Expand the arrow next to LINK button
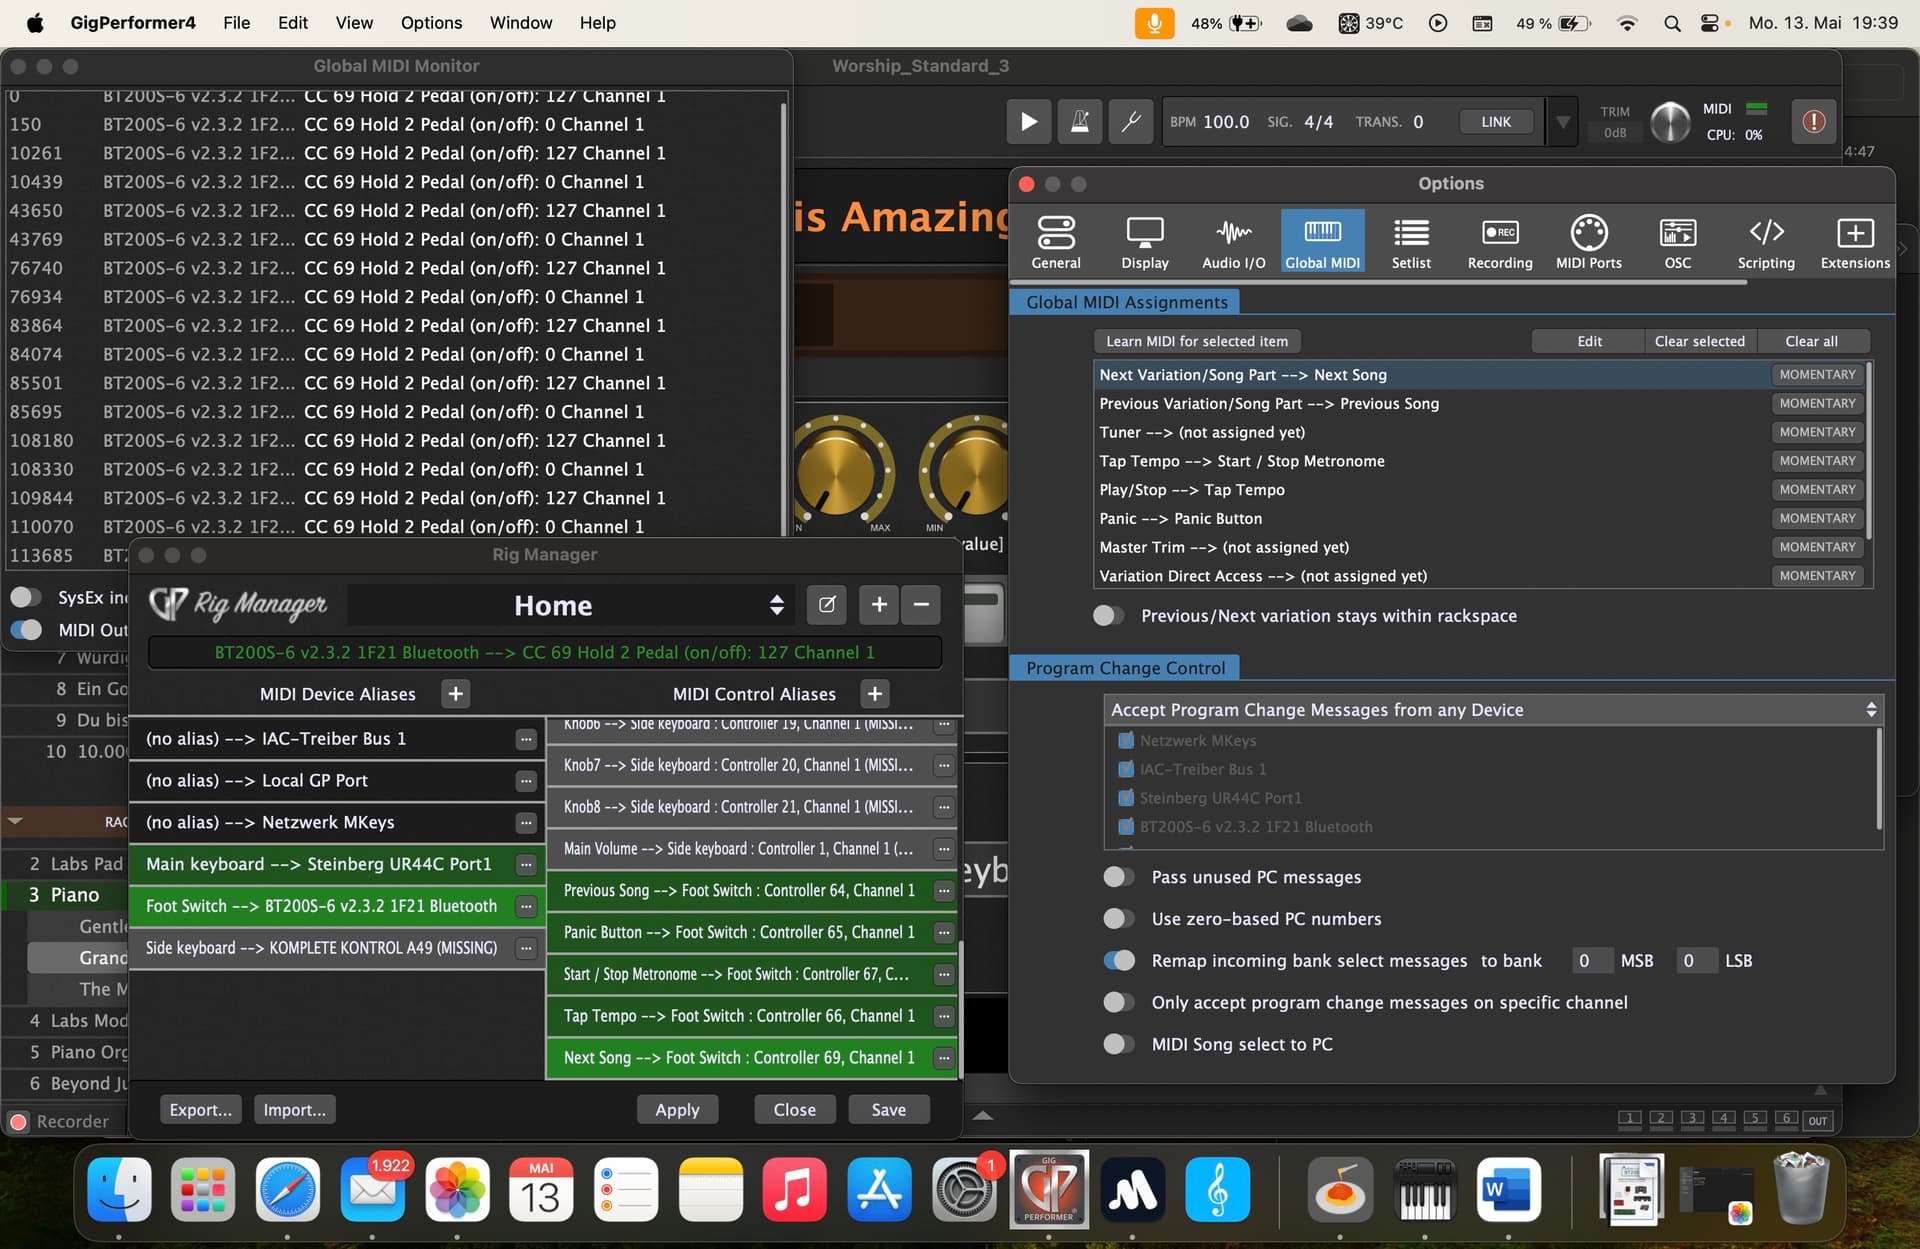This screenshot has width=1920, height=1249. point(1562,122)
